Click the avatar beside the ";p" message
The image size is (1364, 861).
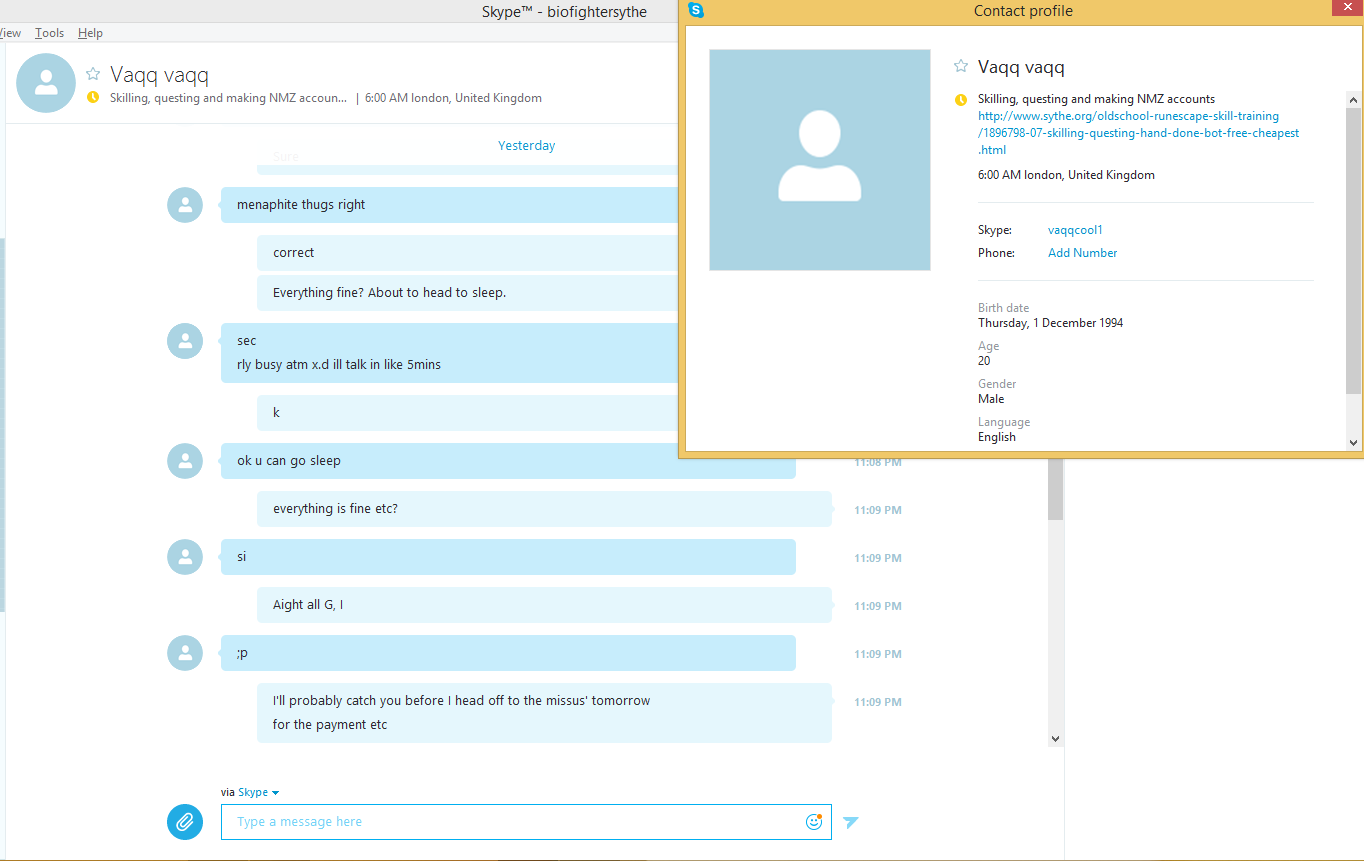coord(185,653)
